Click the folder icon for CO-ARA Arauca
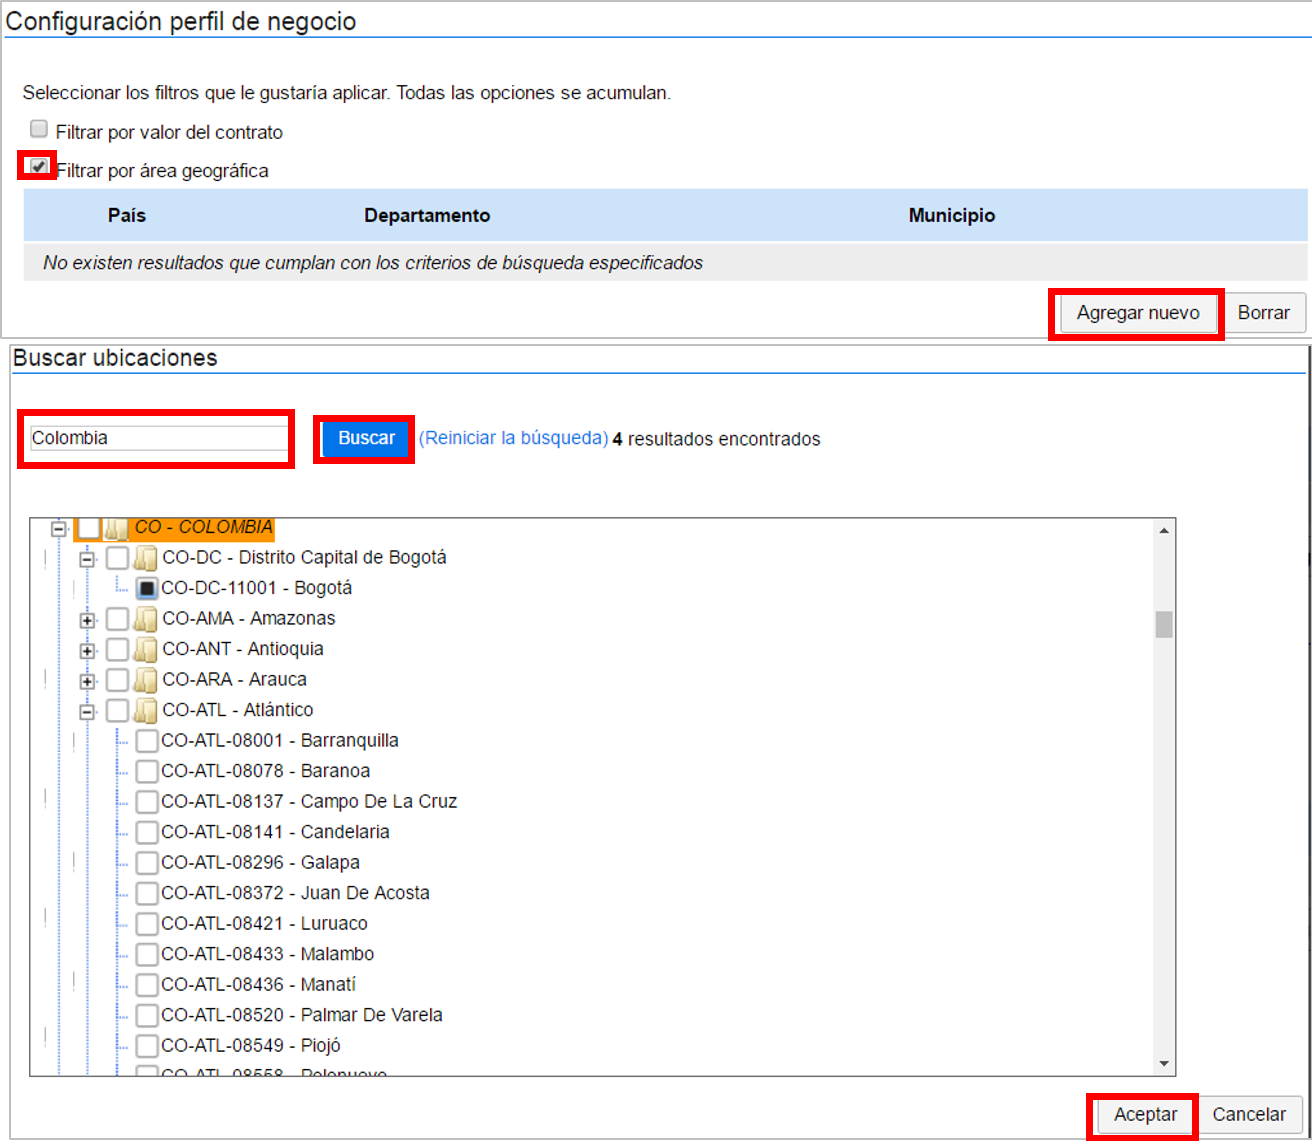This screenshot has width=1312, height=1144. pos(146,680)
